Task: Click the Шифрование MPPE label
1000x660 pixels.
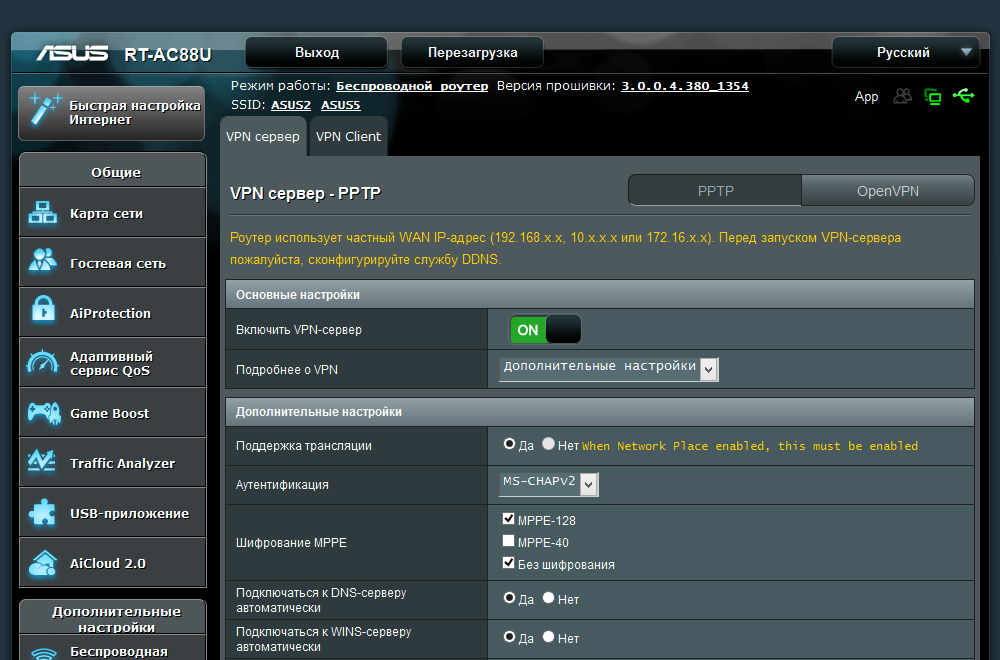Action: coord(291,543)
